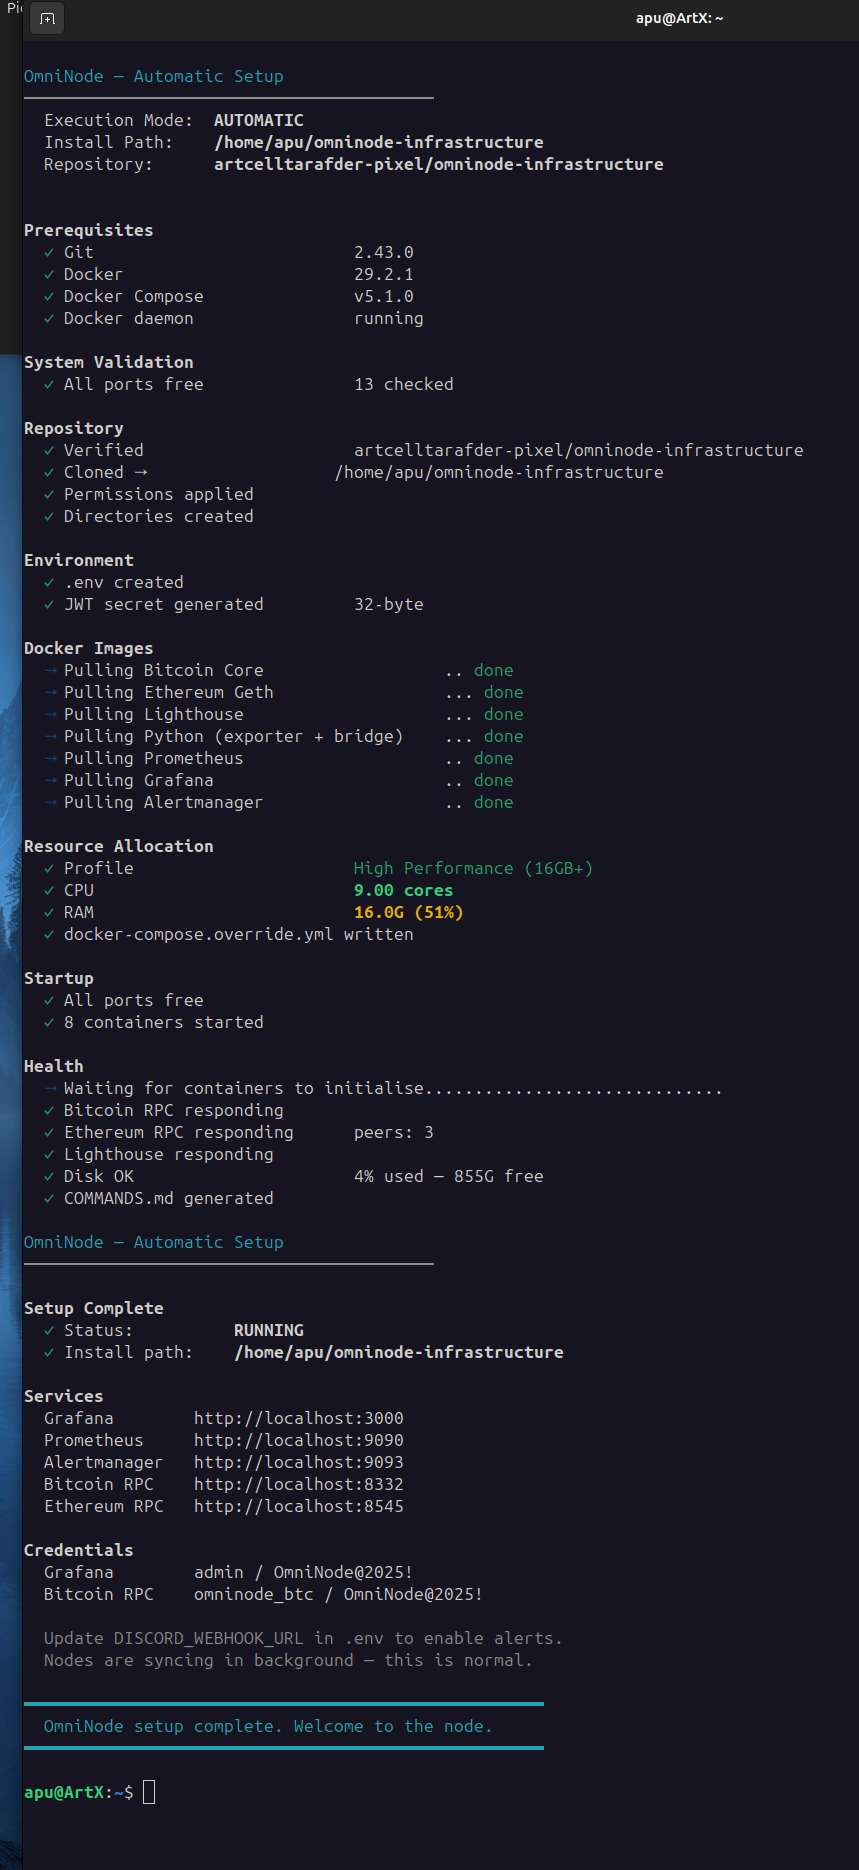The height and width of the screenshot is (1870, 859).
Task: Click the 'Cloned →' row label
Action: click(x=106, y=472)
